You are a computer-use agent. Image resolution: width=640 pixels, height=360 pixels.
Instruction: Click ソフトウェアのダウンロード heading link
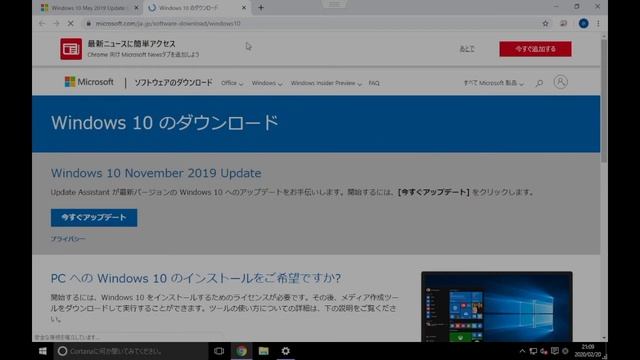(x=173, y=83)
